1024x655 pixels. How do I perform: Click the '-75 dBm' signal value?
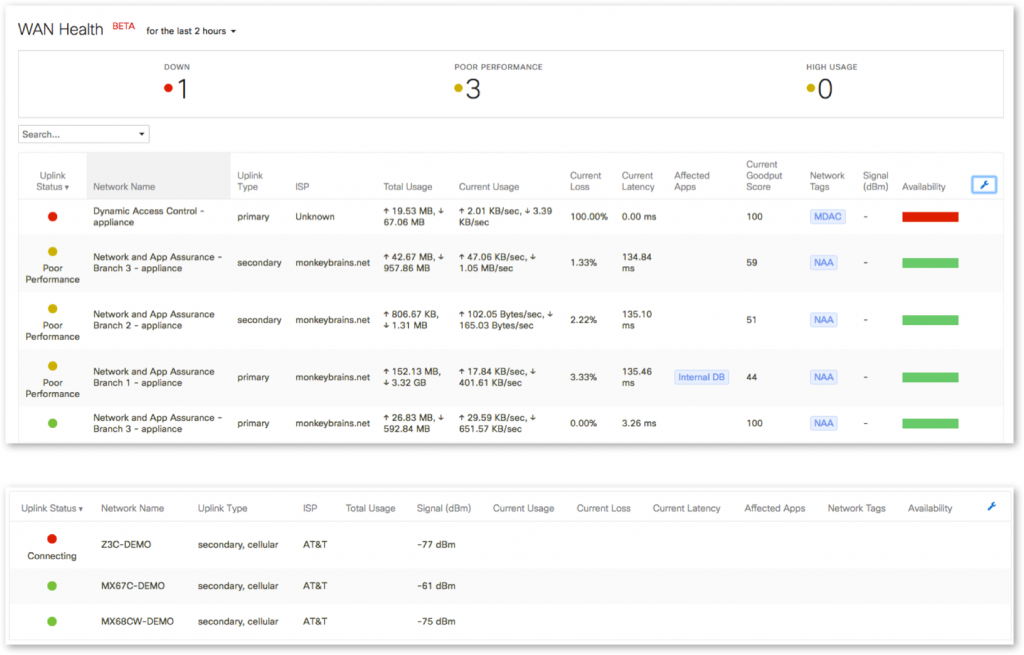pos(436,621)
